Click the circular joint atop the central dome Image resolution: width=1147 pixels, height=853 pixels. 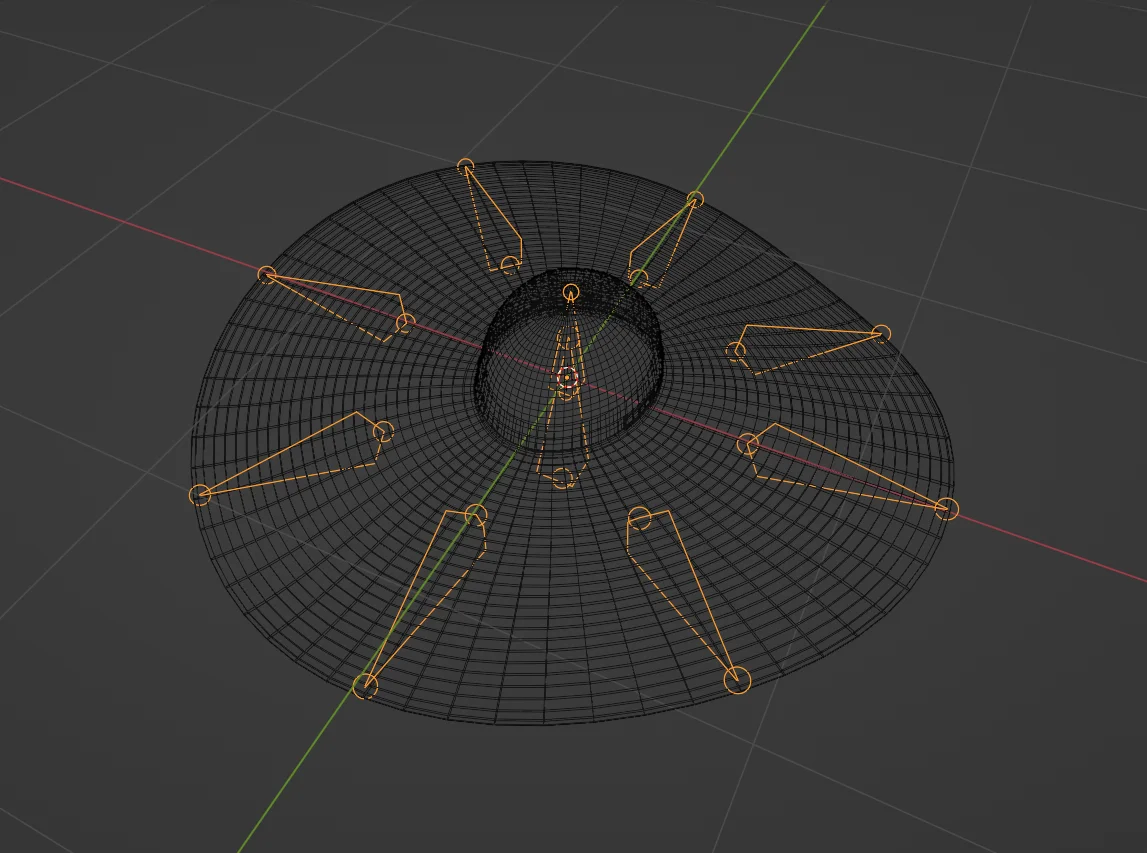coord(570,293)
